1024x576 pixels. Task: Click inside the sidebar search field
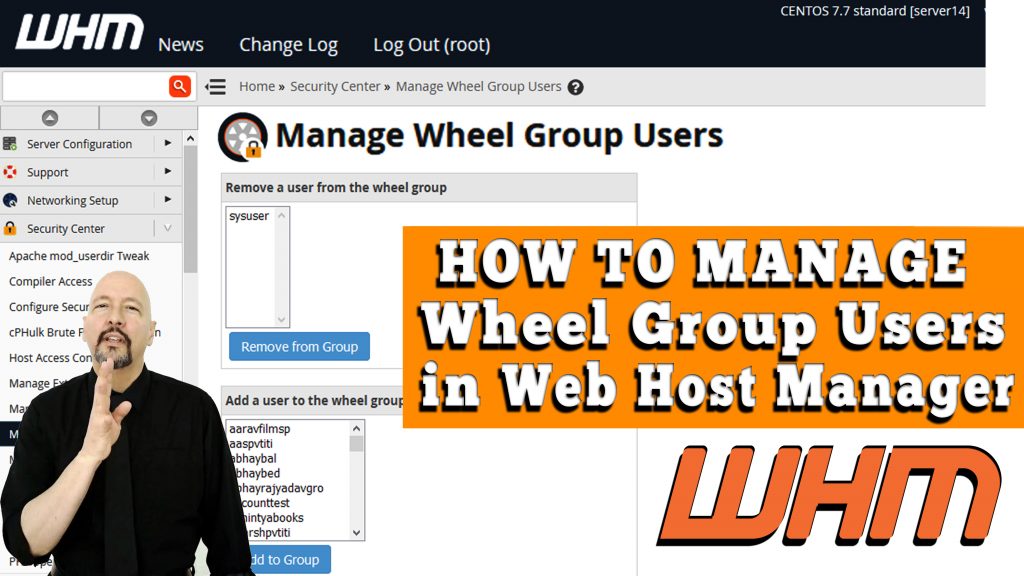click(85, 86)
